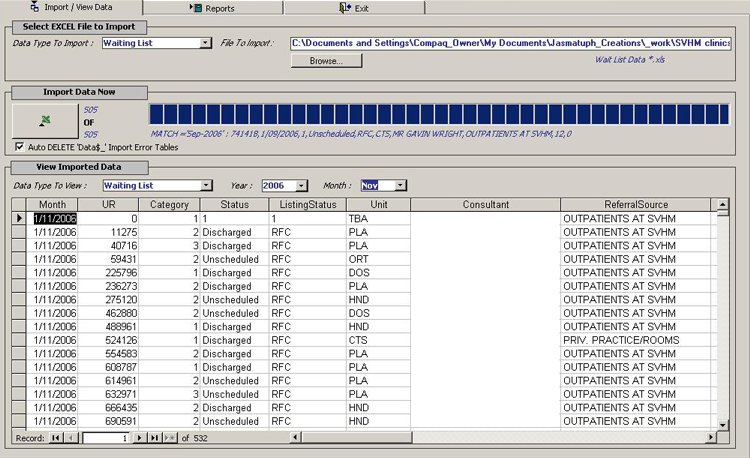Click the ListingStatus column header
Screen dimensions: 750x458
(x=308, y=205)
